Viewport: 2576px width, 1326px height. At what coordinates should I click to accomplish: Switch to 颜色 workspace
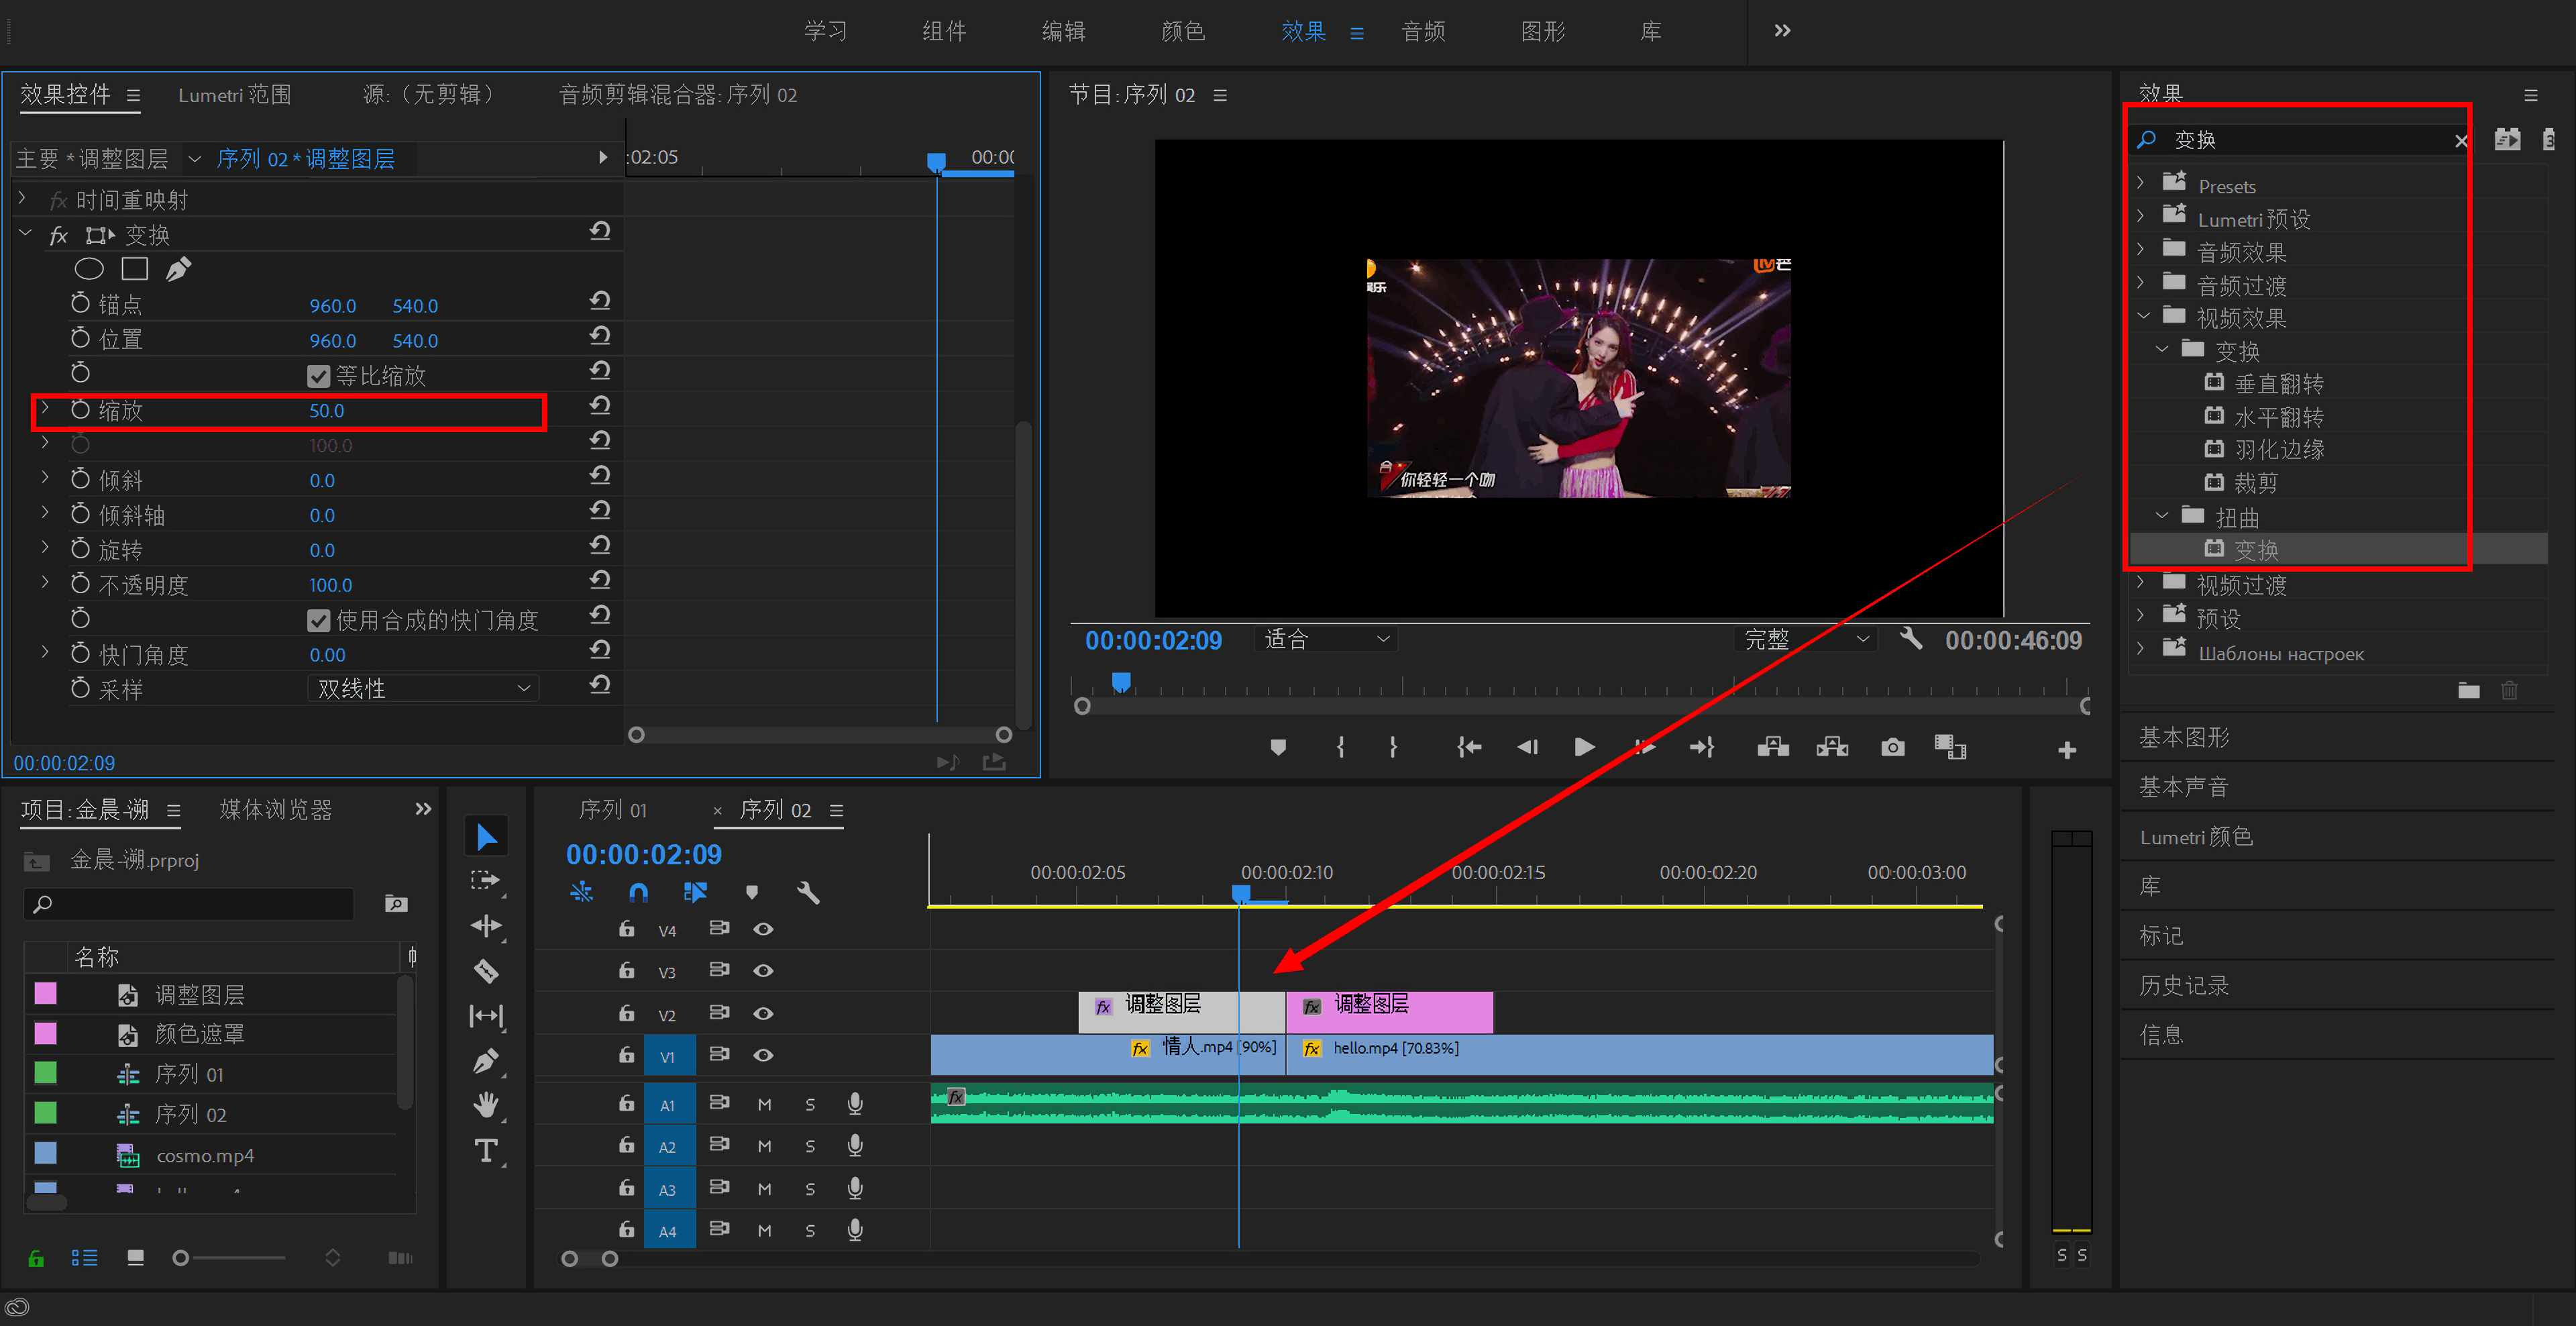(x=1183, y=30)
